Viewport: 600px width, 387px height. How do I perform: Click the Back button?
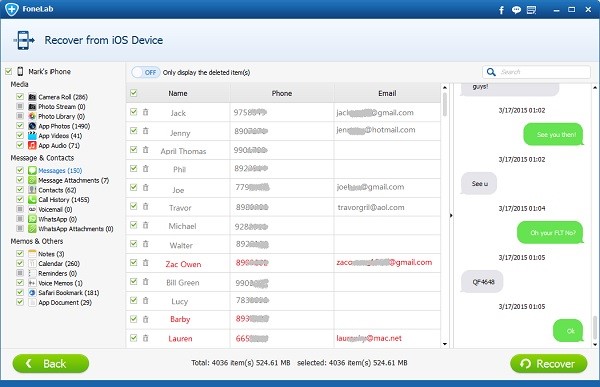[51, 363]
